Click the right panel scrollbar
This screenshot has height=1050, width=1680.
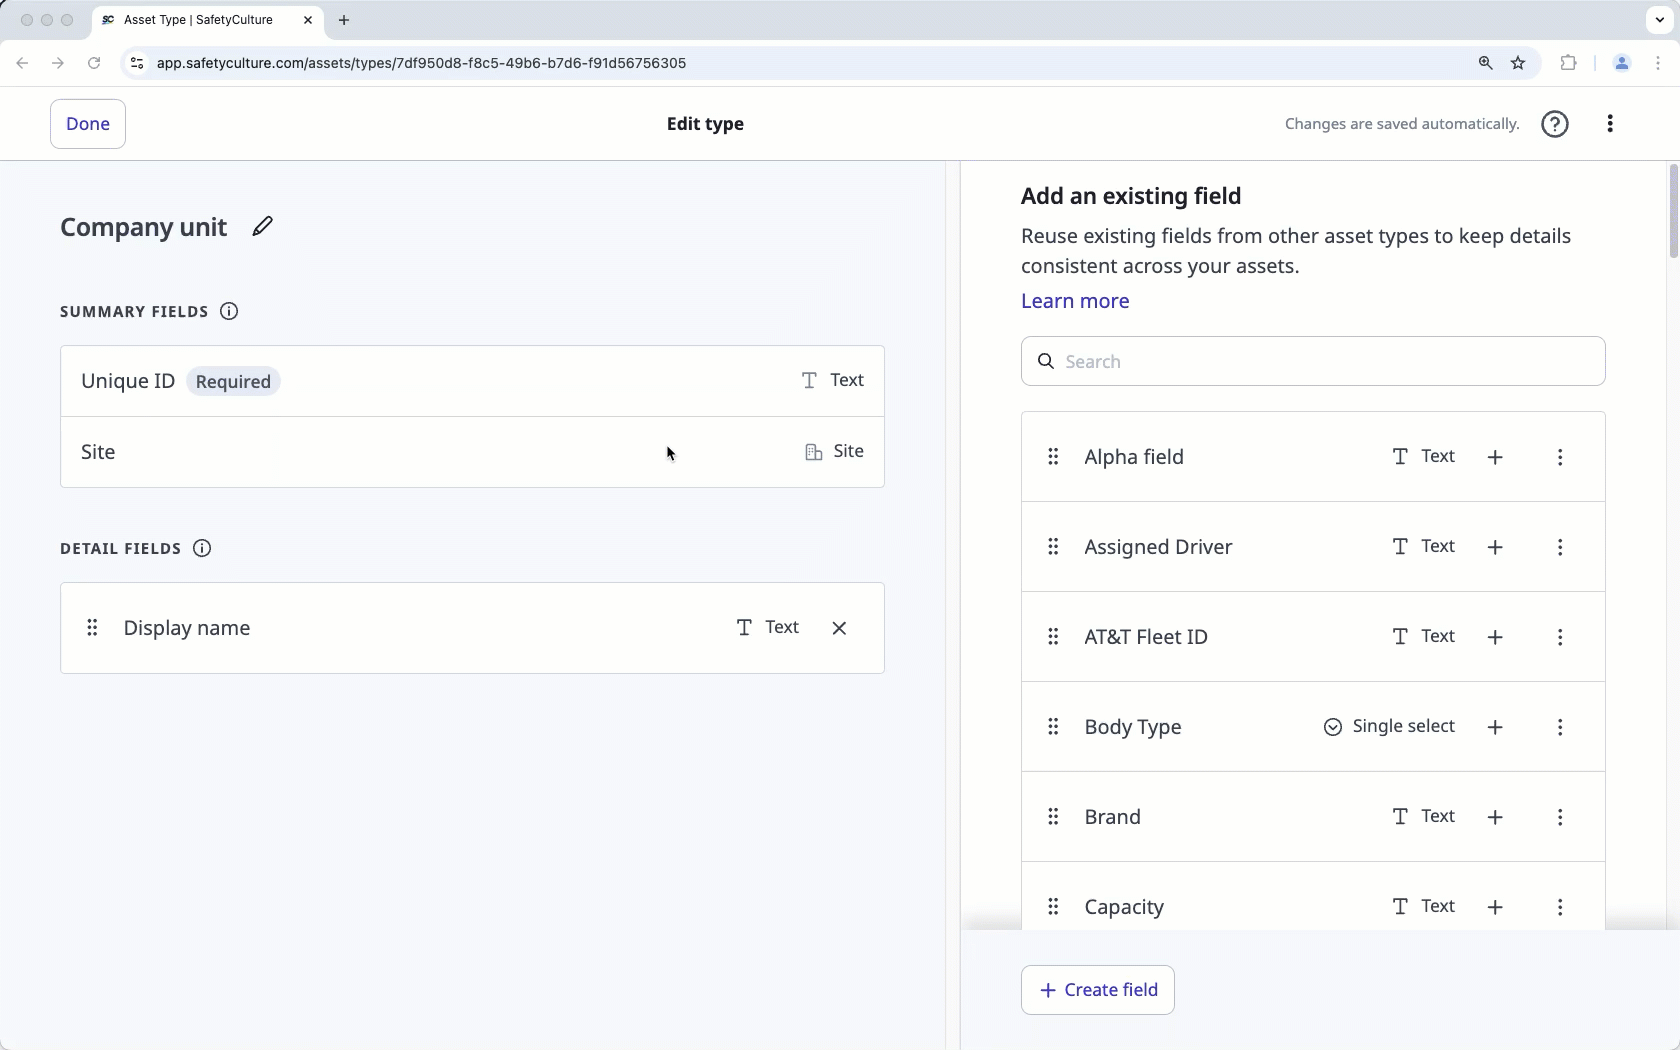pyautogui.click(x=1673, y=212)
